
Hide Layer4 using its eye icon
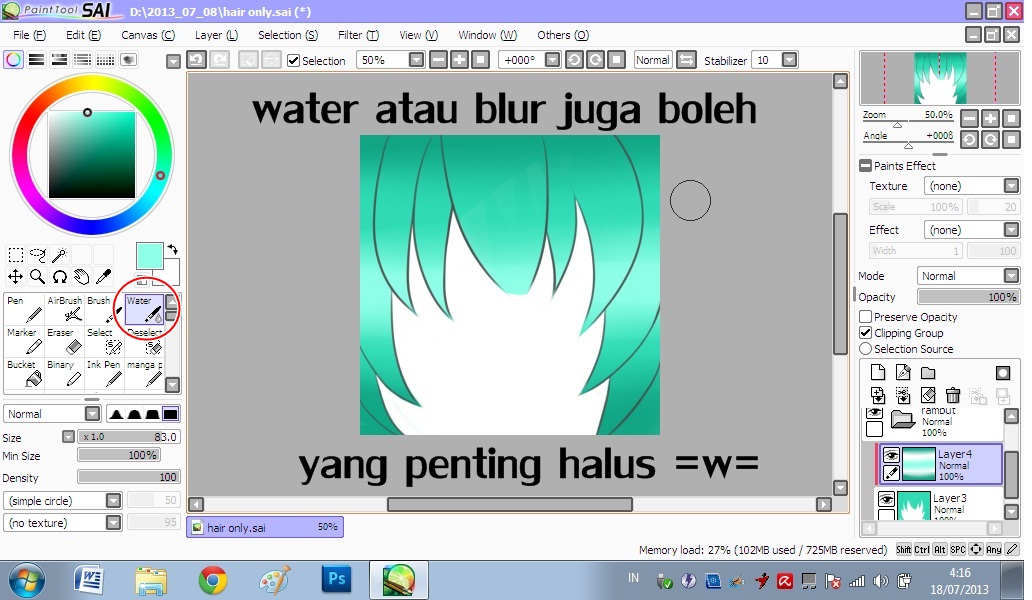coord(891,455)
